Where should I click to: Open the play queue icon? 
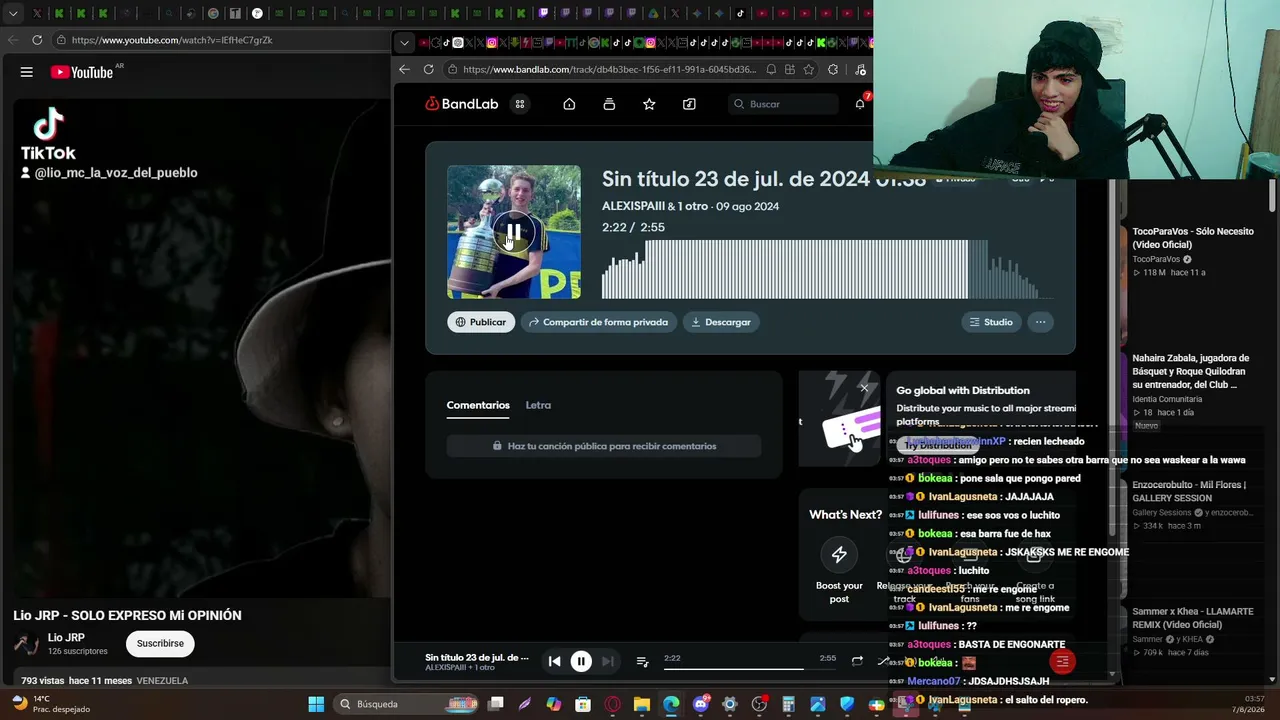click(643, 661)
